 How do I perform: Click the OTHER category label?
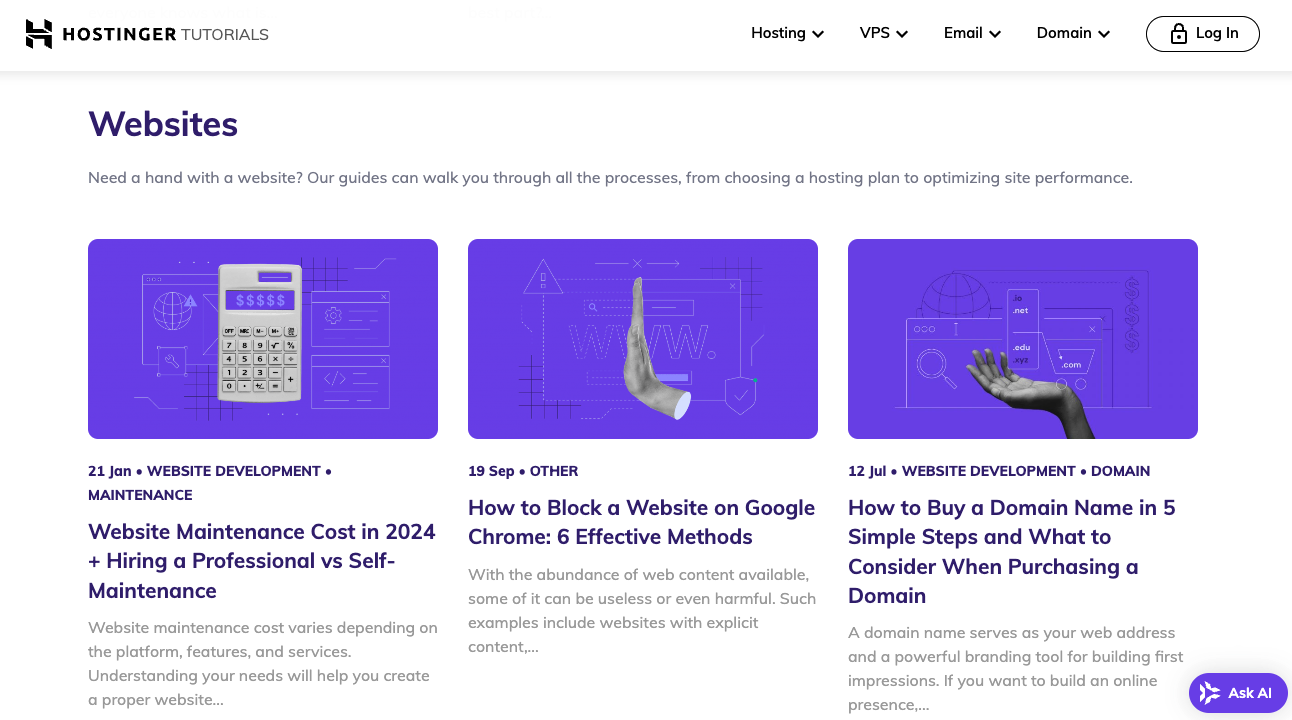(x=553, y=470)
